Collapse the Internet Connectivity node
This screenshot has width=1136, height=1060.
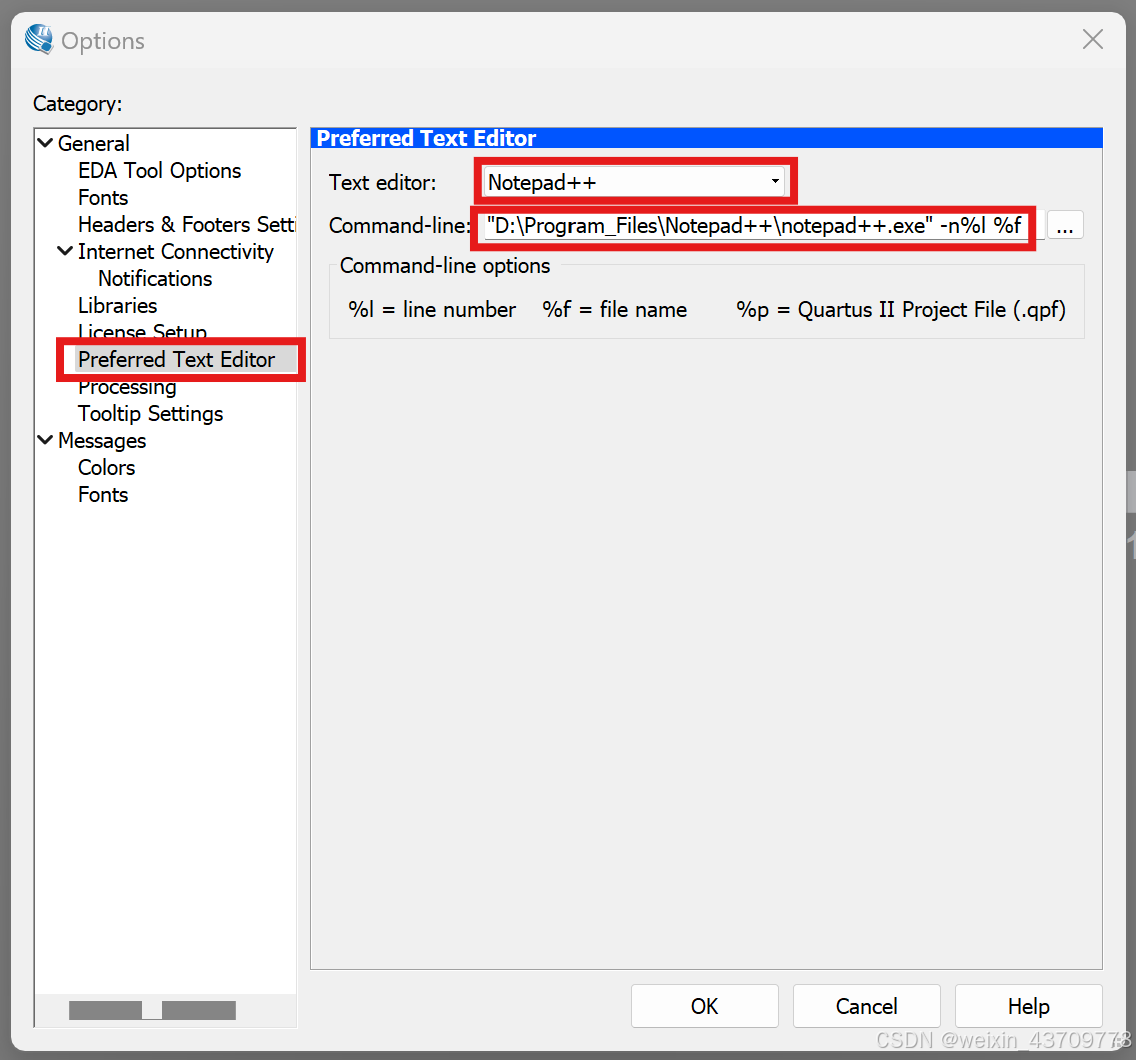[65, 251]
